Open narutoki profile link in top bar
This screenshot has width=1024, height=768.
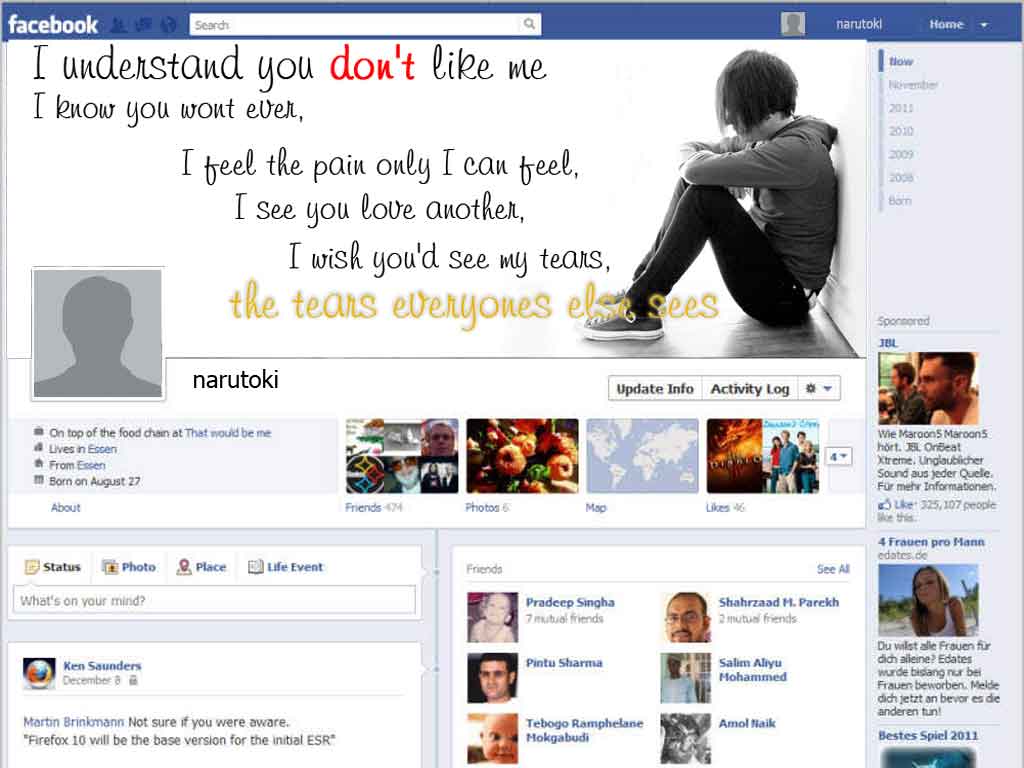click(x=859, y=24)
